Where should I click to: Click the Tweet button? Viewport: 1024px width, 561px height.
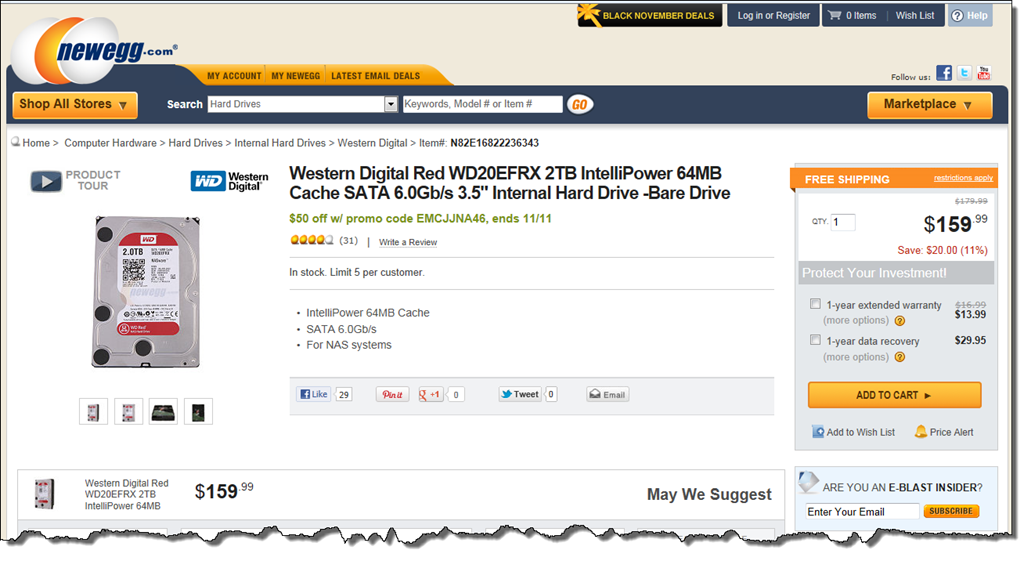(520, 394)
